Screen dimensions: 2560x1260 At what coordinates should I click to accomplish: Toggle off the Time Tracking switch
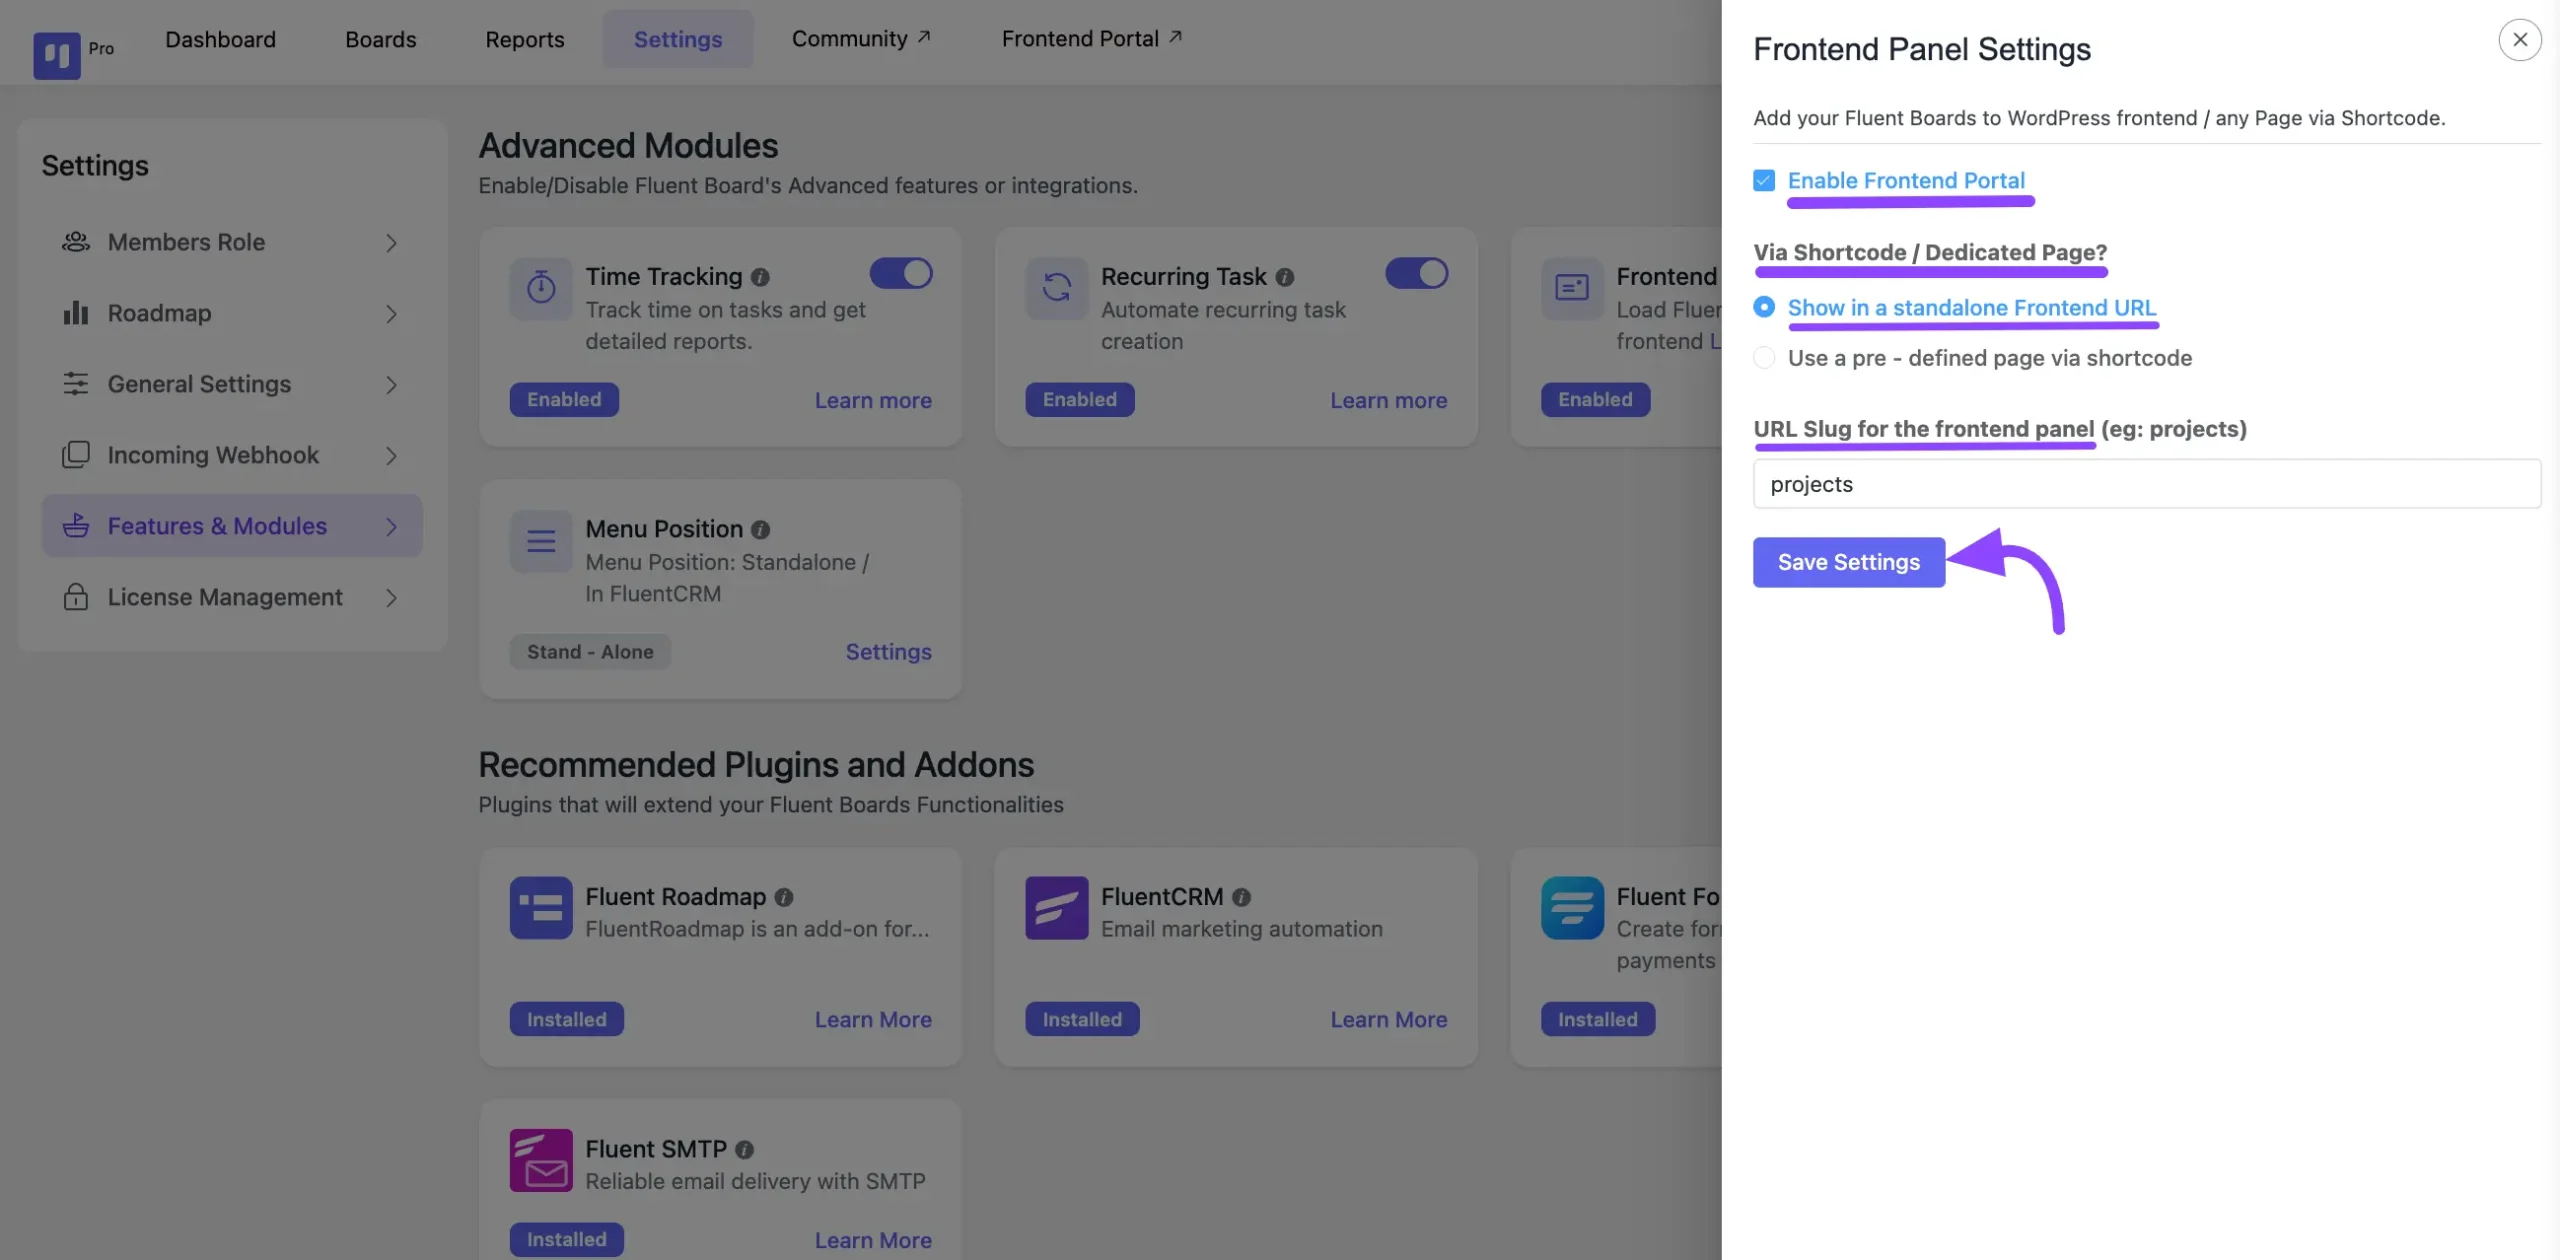pyautogui.click(x=900, y=273)
